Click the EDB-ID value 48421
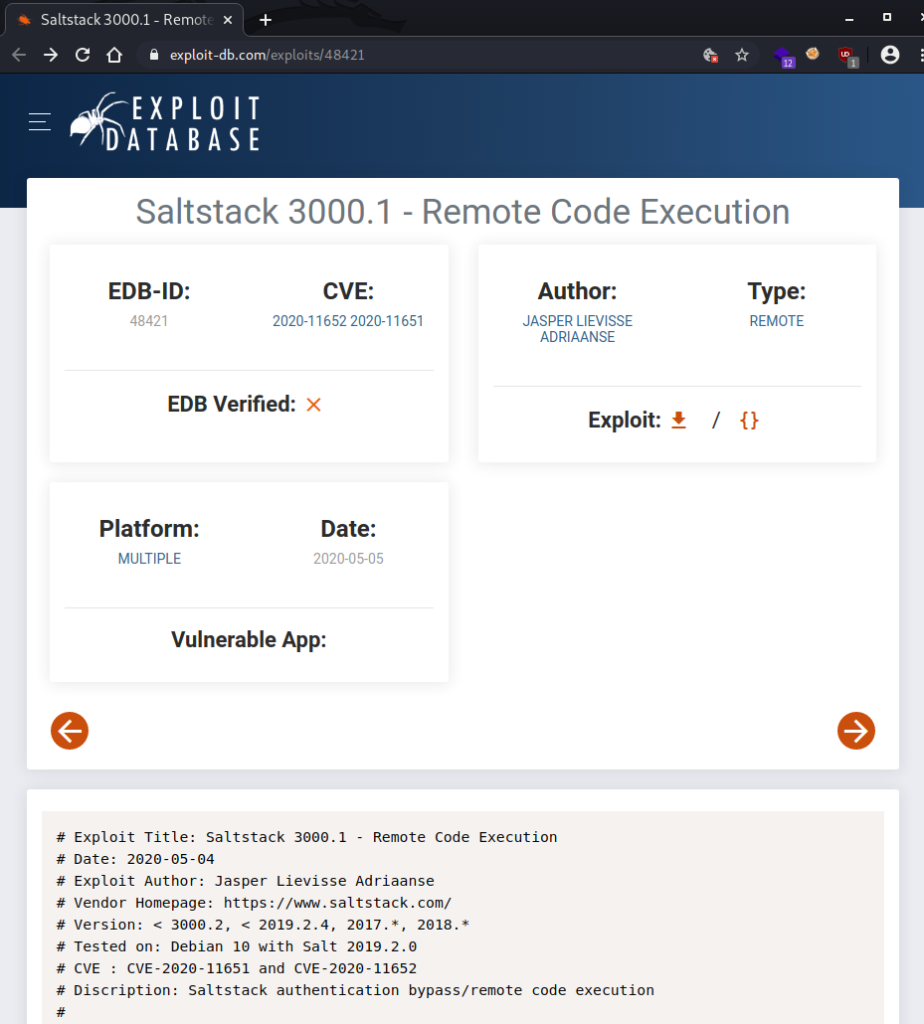Screen dimensions: 924x1024 pos(149,321)
